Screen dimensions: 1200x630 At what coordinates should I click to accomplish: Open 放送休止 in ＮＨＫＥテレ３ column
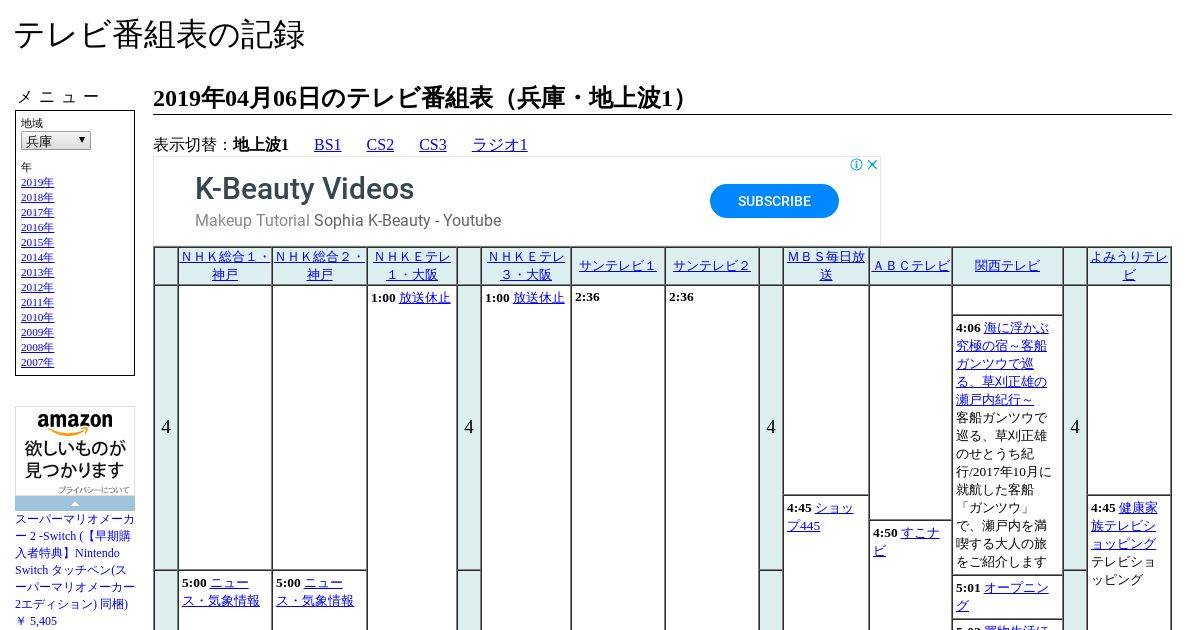pos(539,298)
